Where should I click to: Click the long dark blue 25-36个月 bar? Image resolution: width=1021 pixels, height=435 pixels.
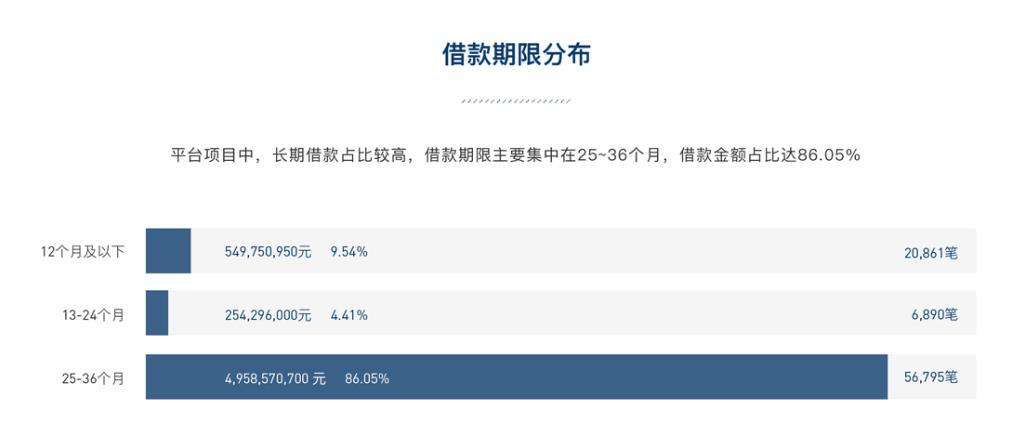(x=516, y=377)
